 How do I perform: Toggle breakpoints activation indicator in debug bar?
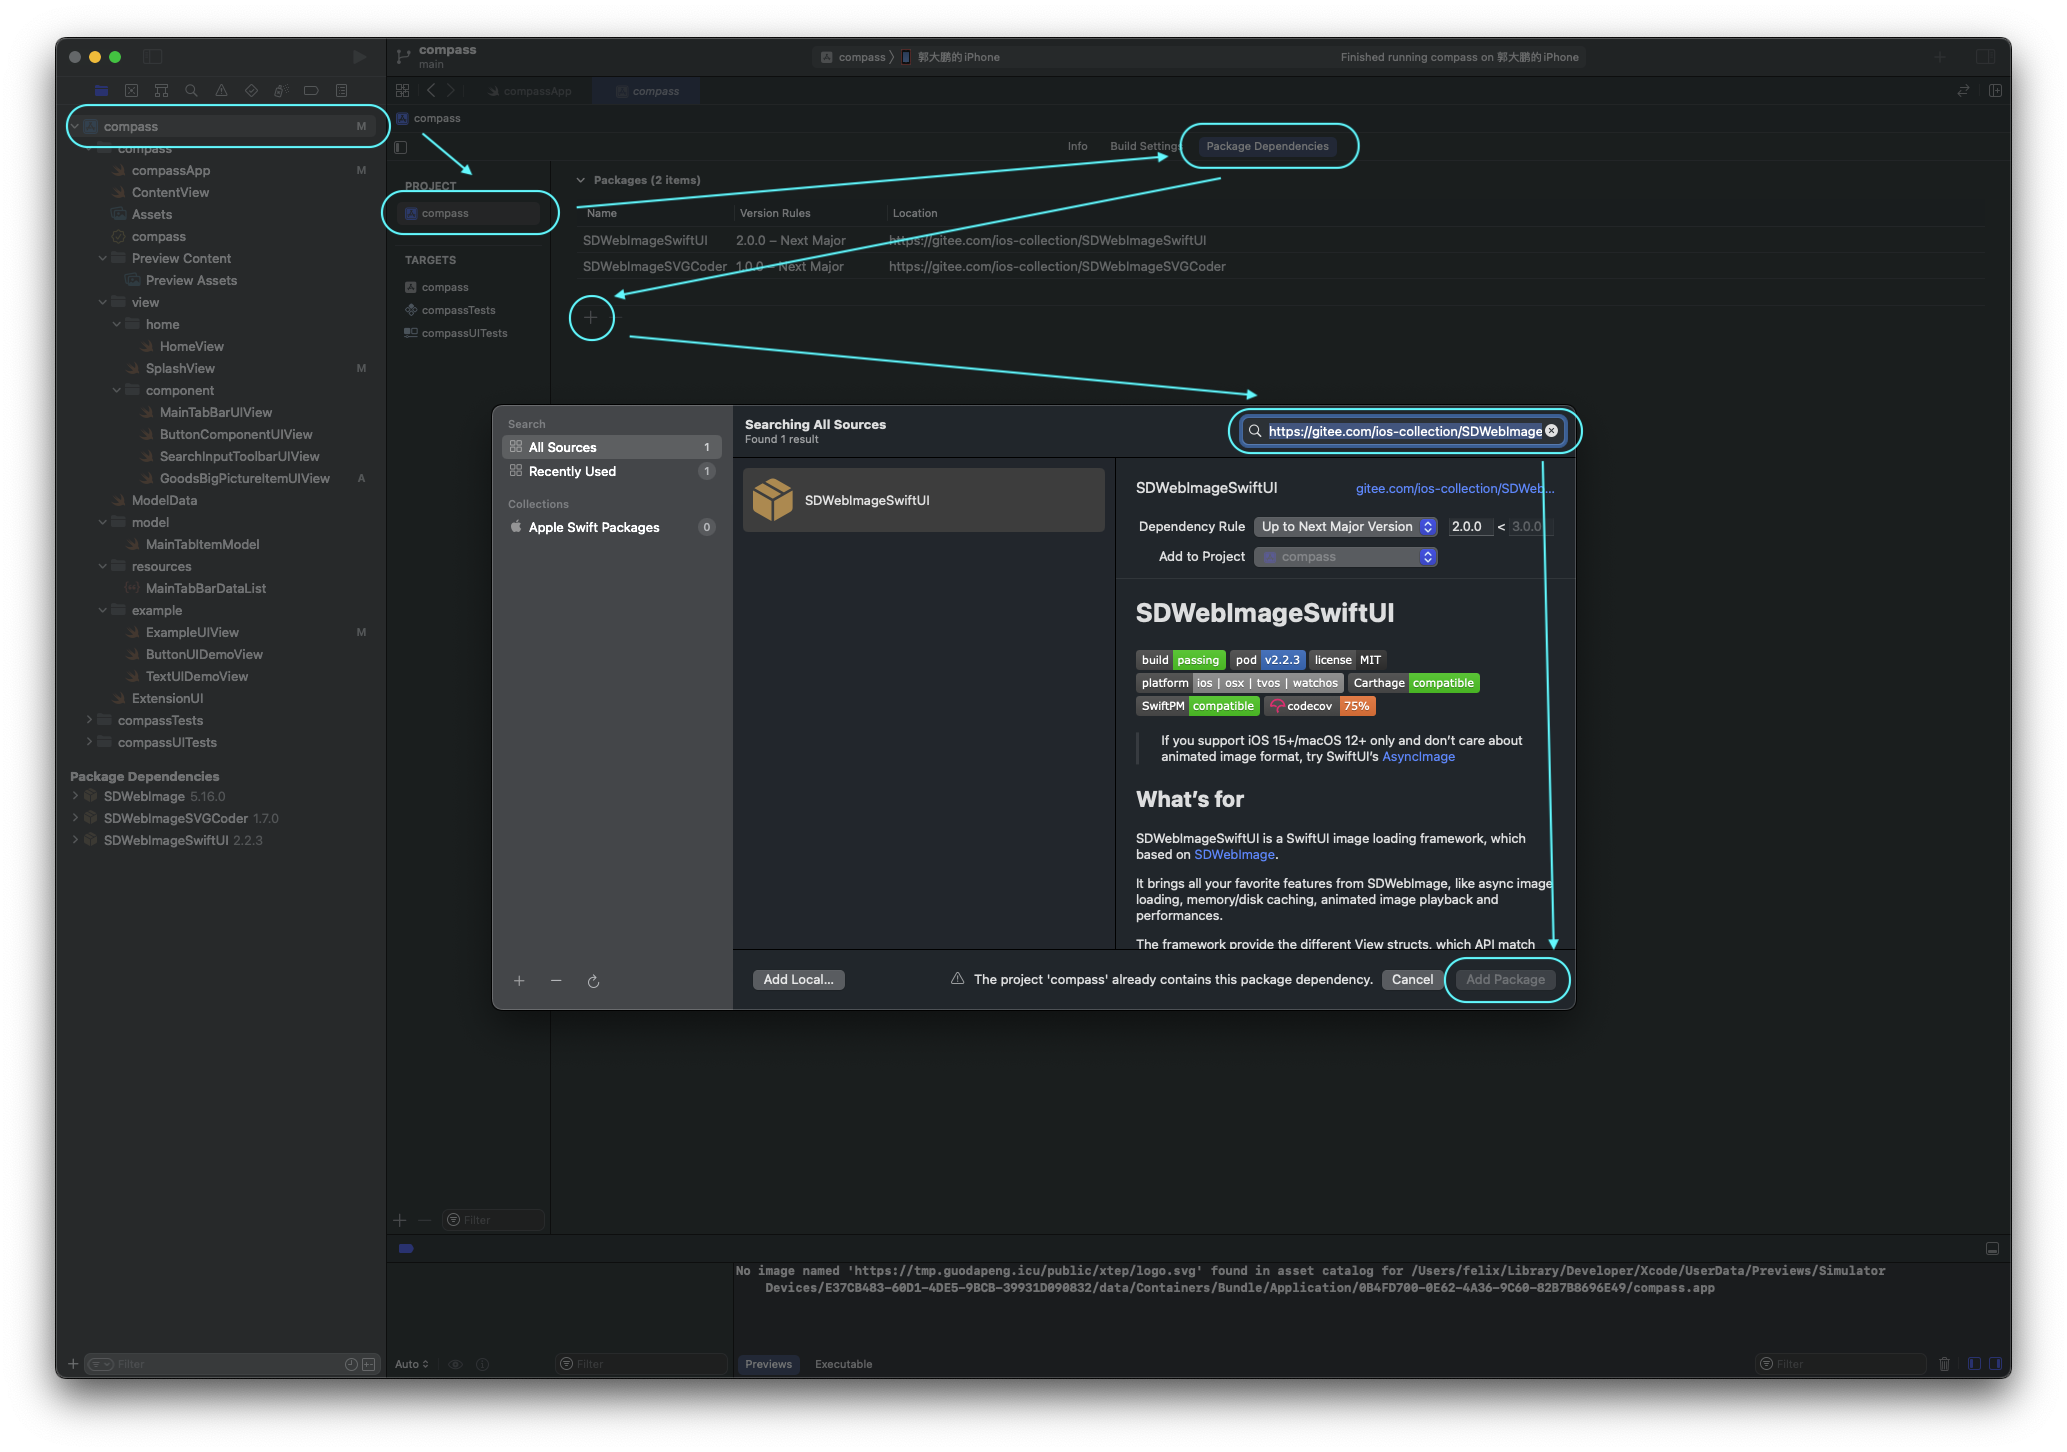pos(406,1248)
